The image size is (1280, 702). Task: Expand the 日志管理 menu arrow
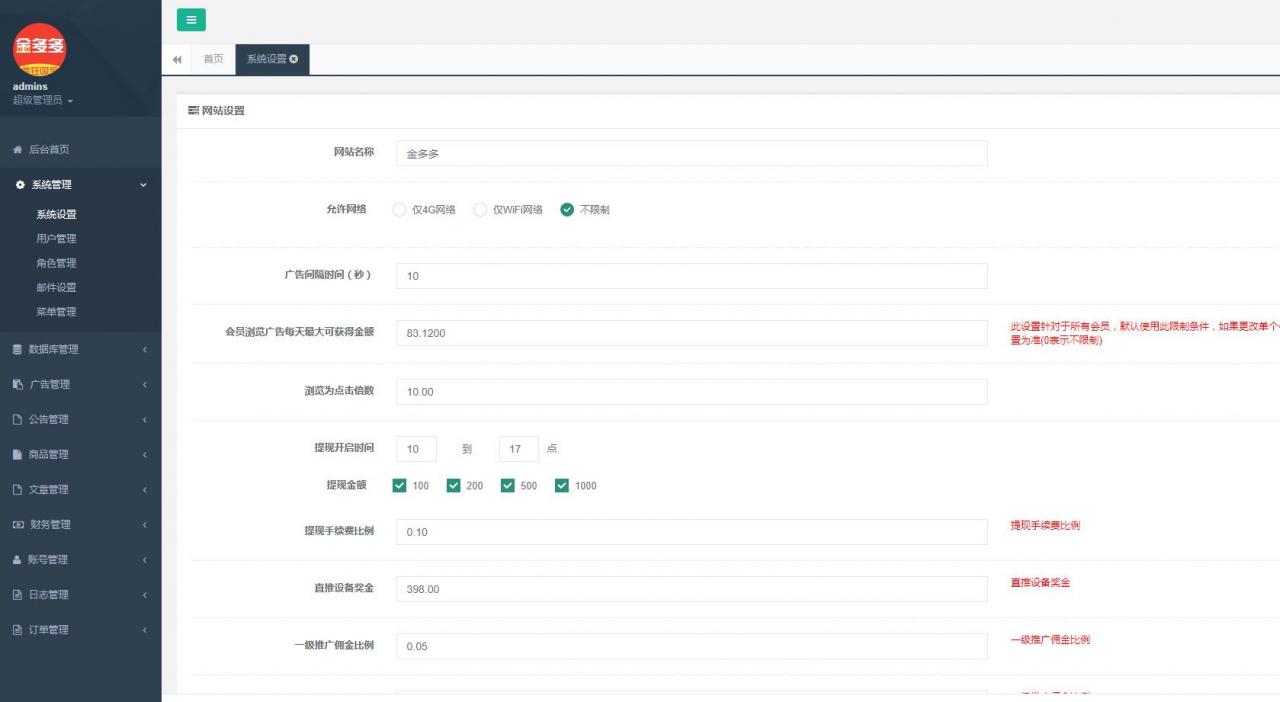(x=145, y=595)
